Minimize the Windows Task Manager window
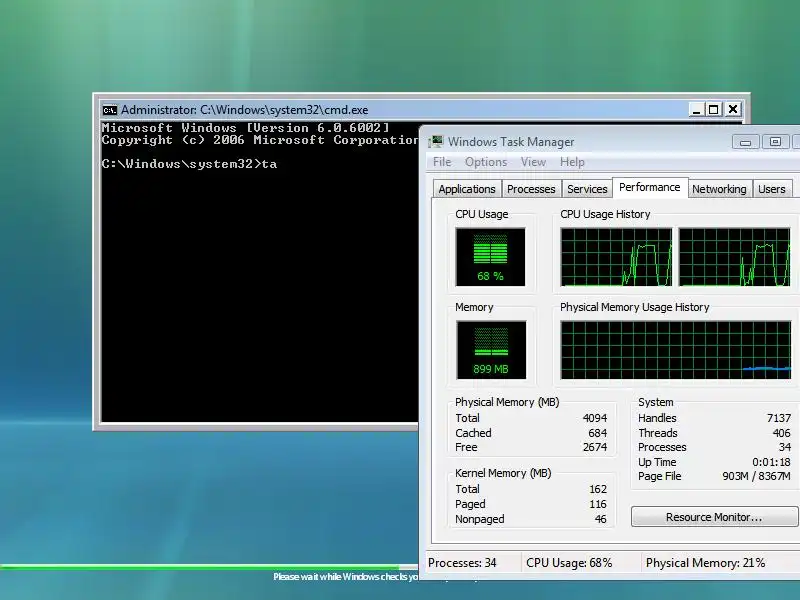This screenshot has width=800, height=600. (745, 142)
